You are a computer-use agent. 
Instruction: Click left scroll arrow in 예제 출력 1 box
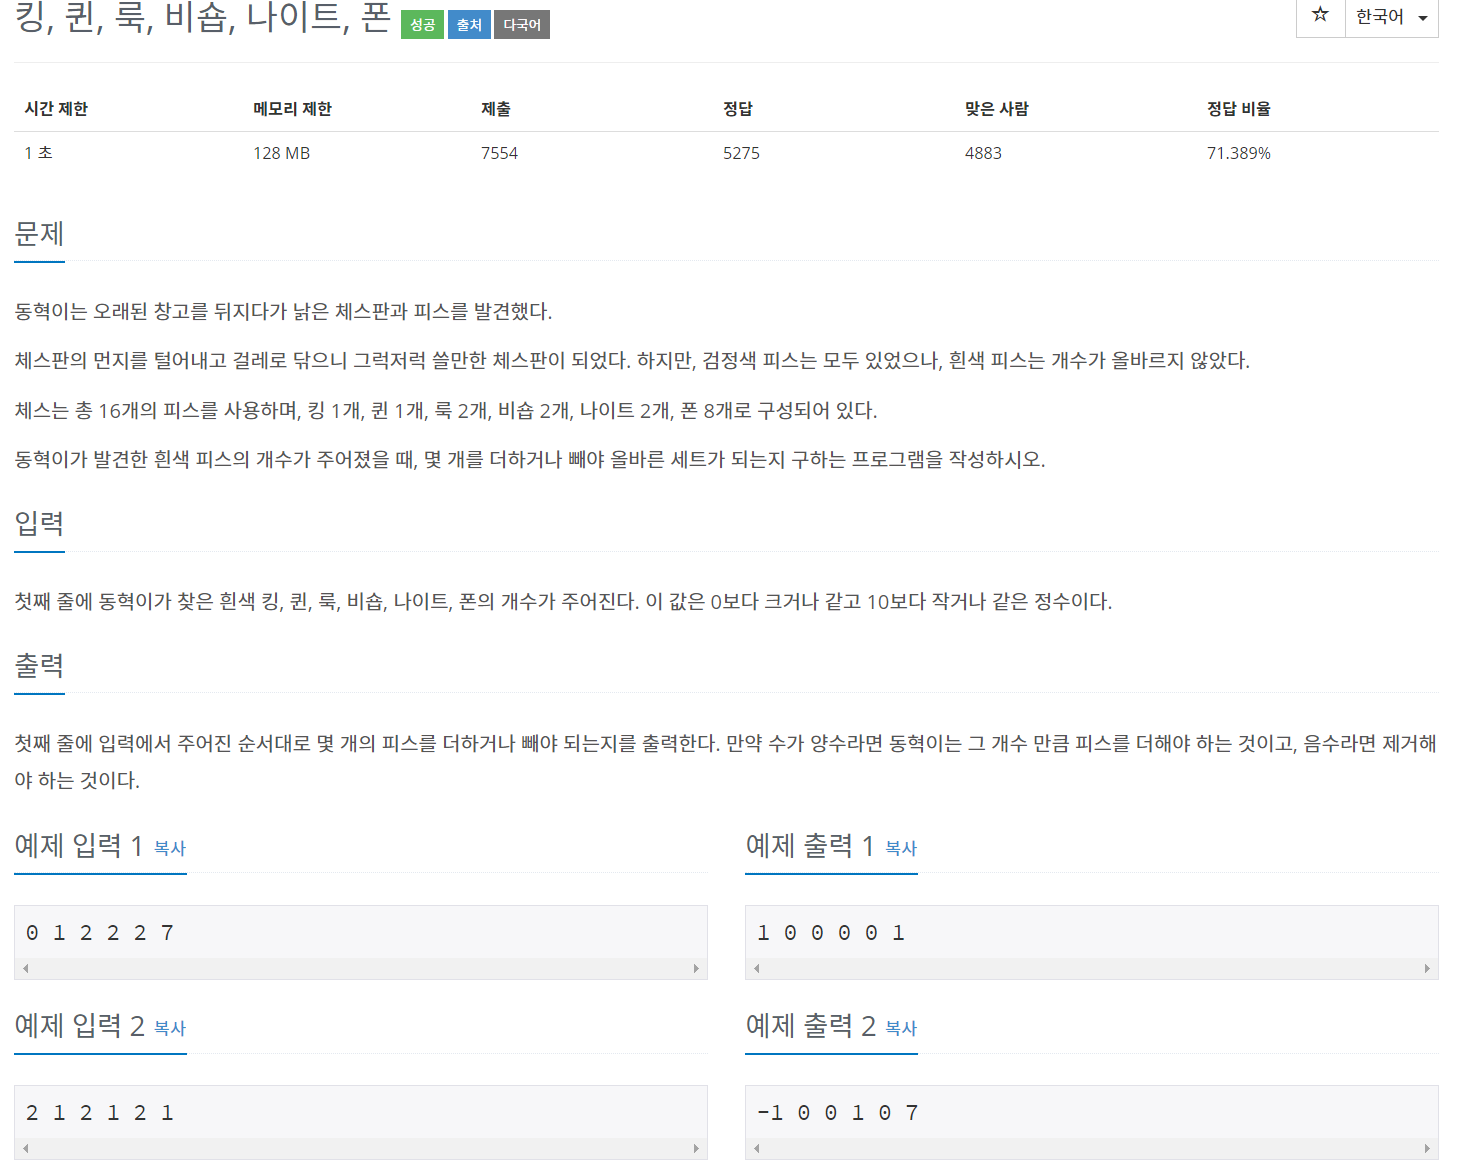pyautogui.click(x=756, y=968)
